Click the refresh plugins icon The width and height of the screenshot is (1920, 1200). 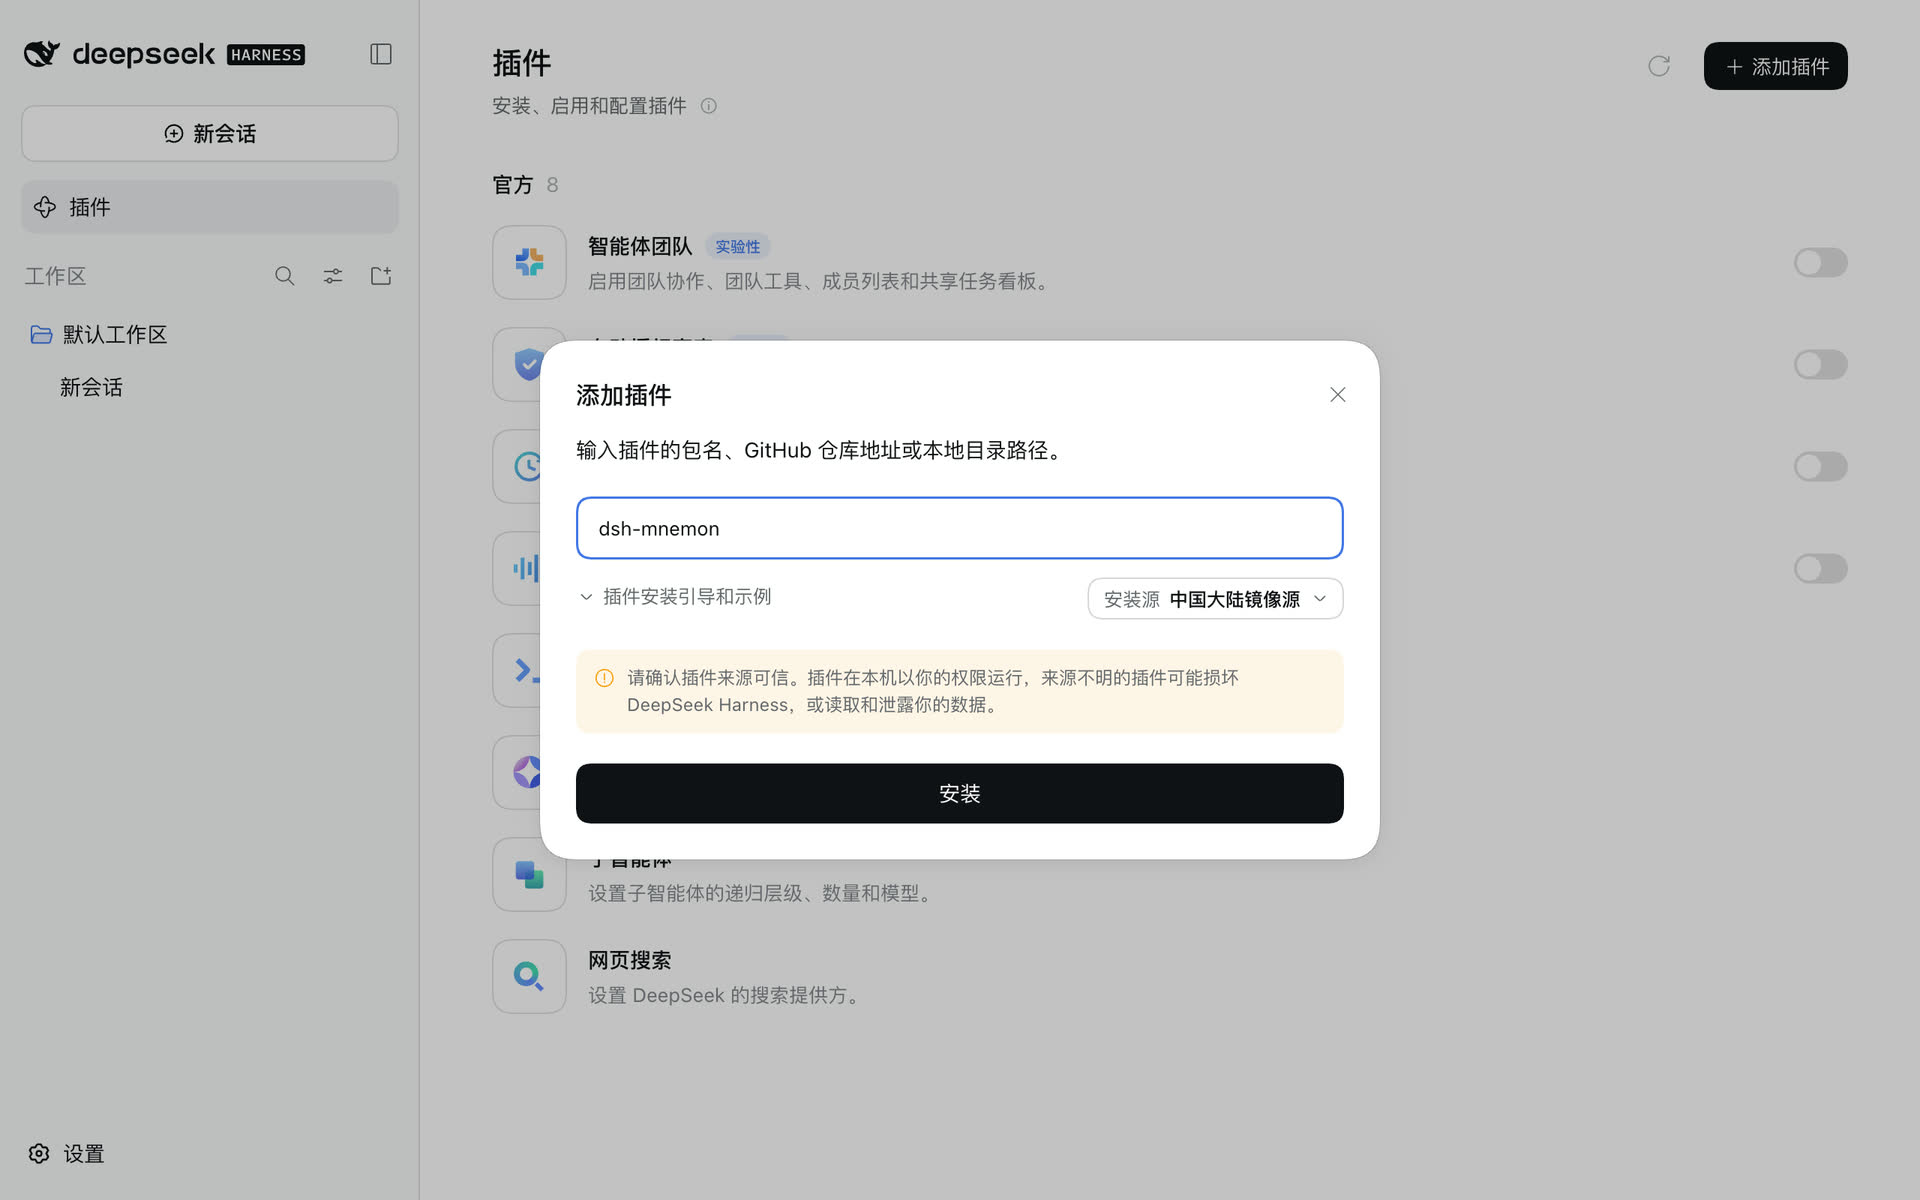[1659, 66]
